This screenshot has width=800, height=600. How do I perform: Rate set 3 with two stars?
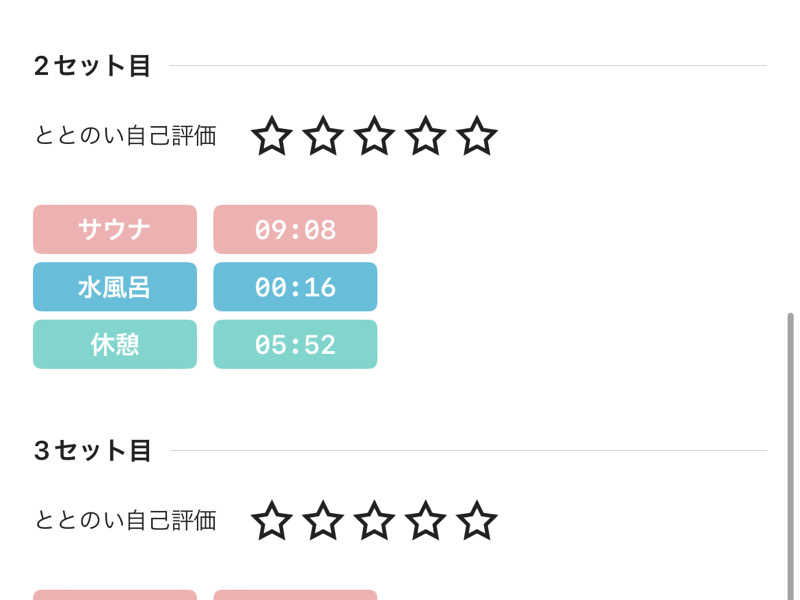click(323, 521)
